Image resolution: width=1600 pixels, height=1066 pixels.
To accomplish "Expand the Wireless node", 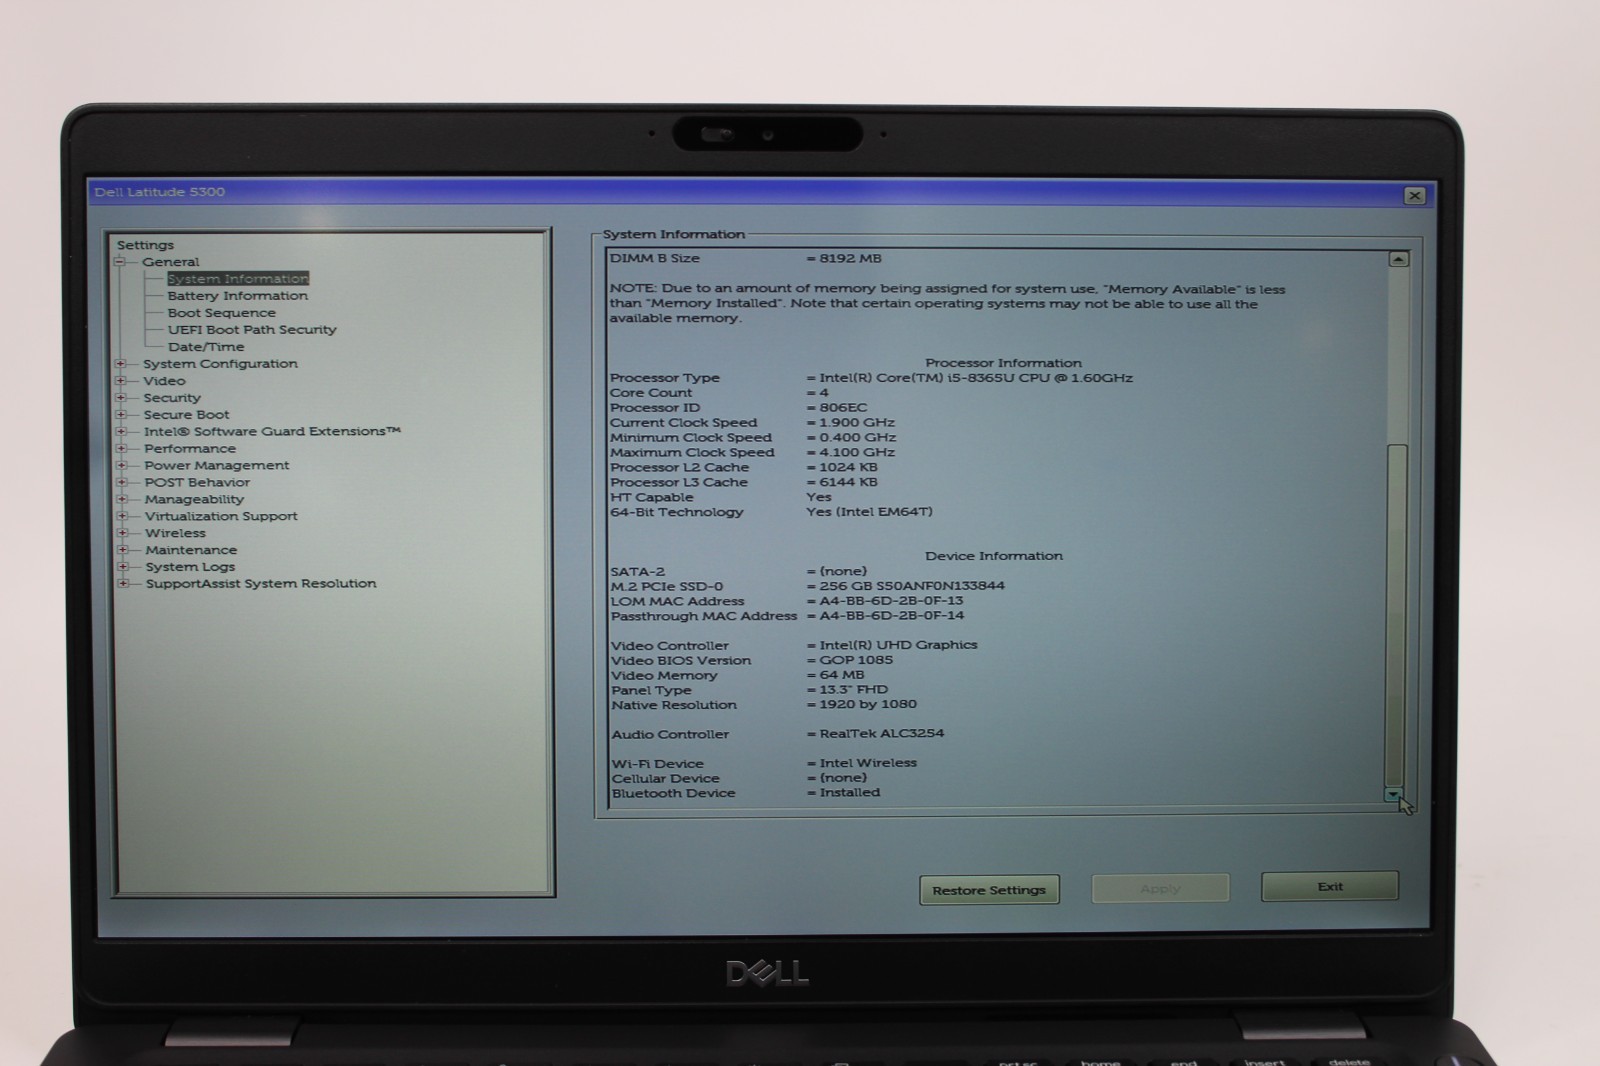I will pyautogui.click(x=123, y=533).
